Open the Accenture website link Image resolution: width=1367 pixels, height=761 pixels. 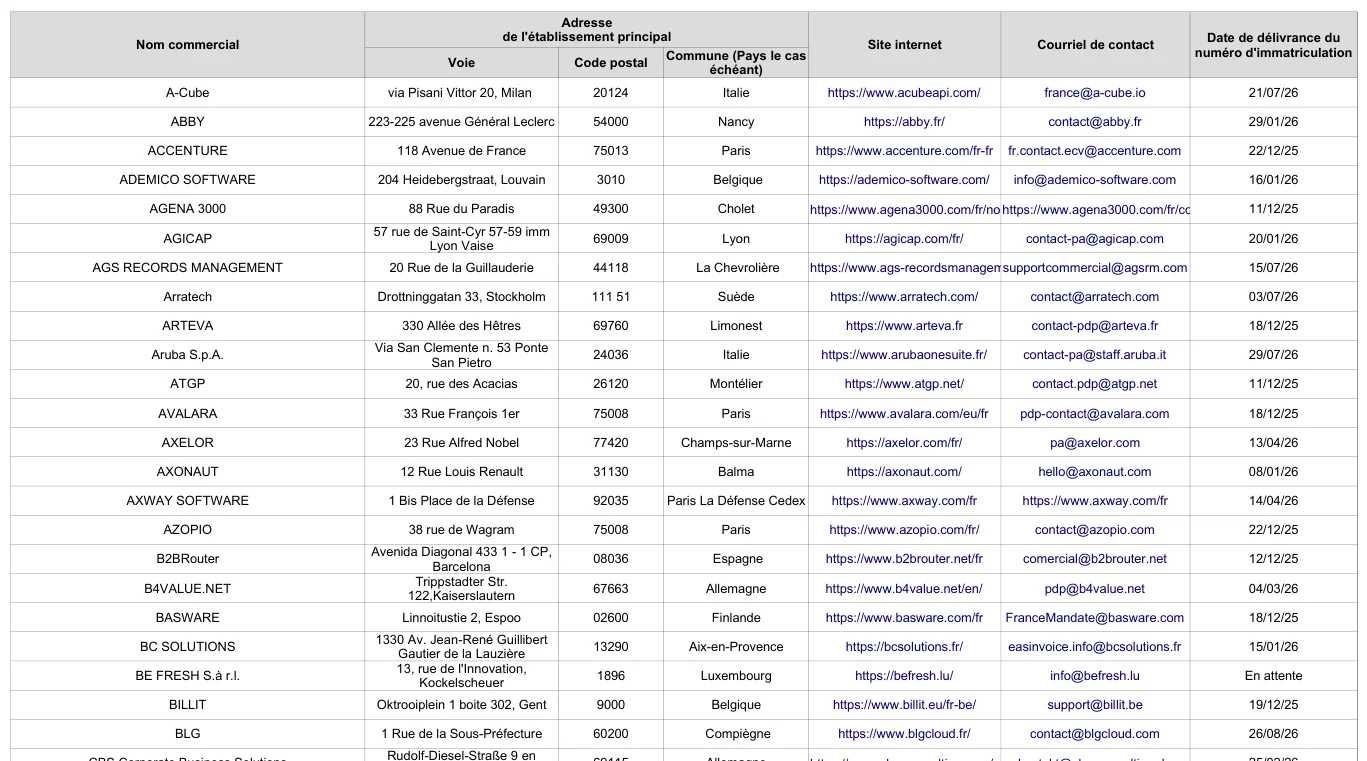pos(904,151)
